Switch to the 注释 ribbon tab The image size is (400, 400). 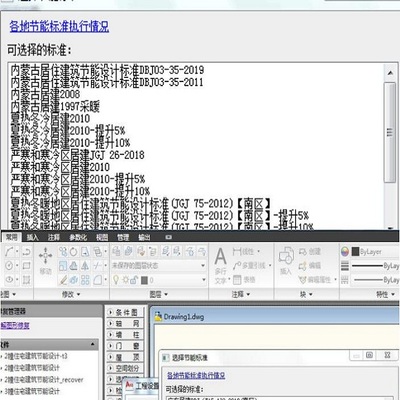pyautogui.click(x=54, y=237)
